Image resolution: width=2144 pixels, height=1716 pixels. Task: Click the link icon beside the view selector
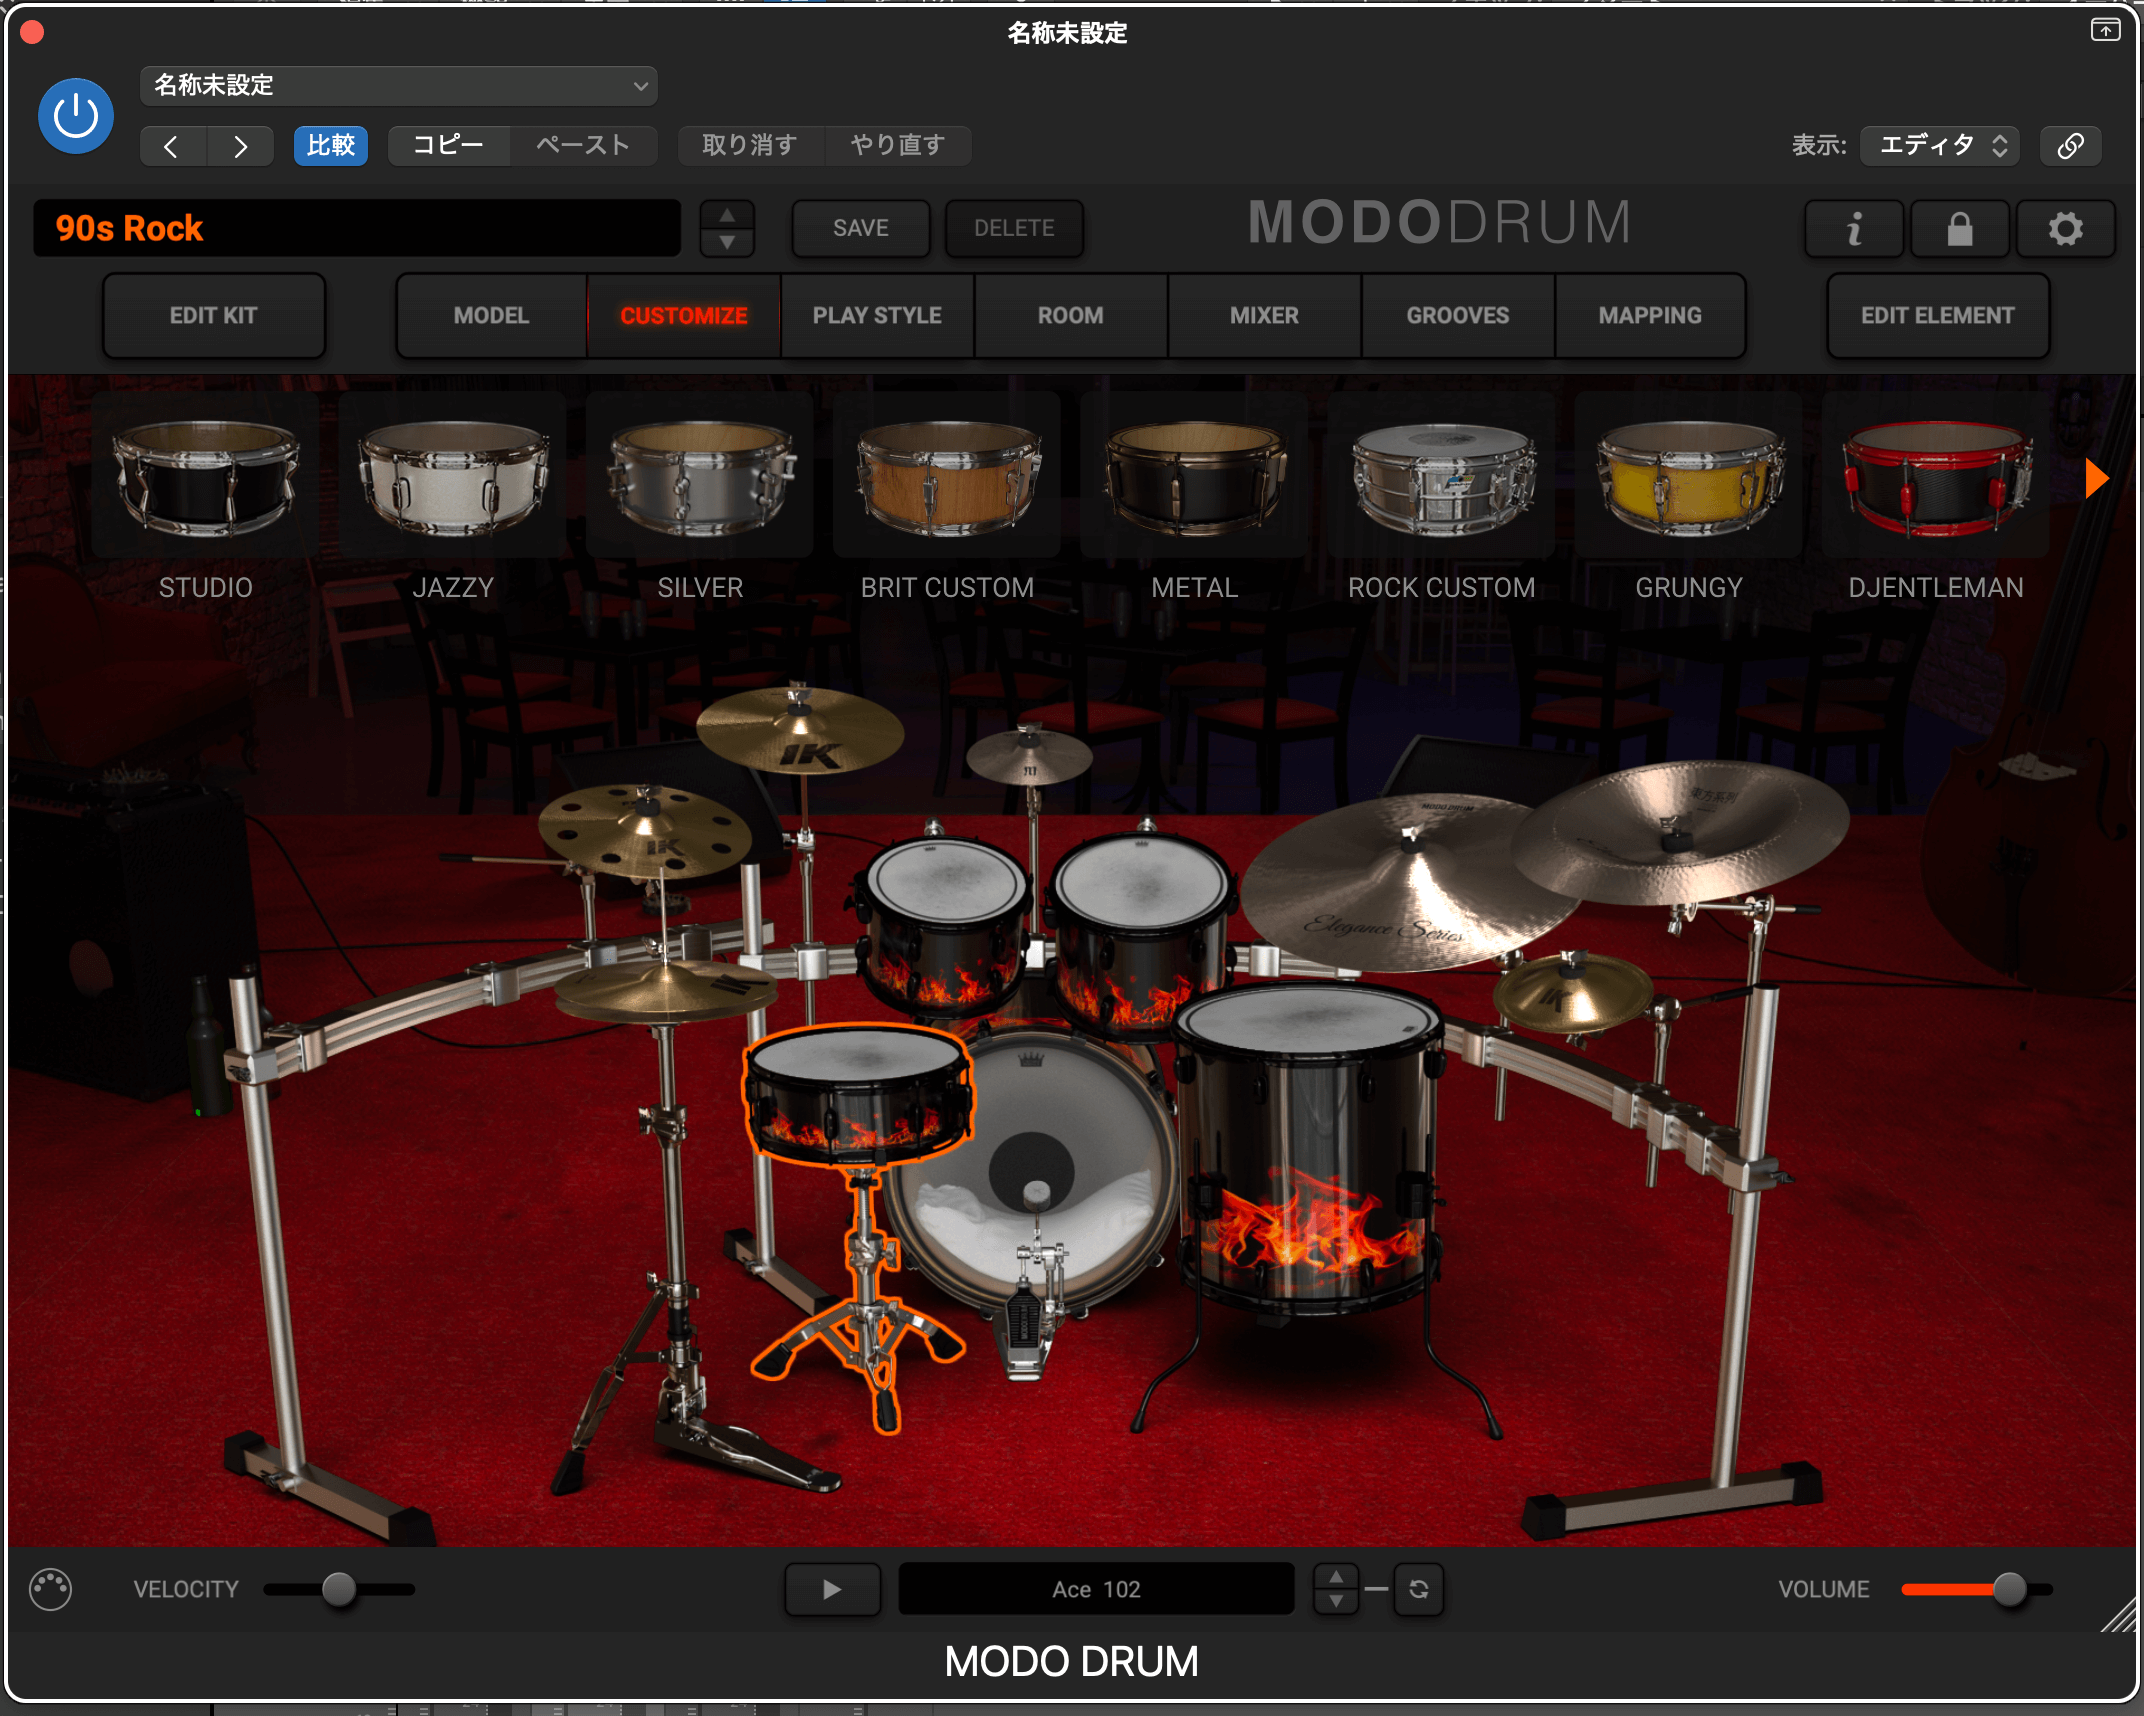tap(2070, 145)
